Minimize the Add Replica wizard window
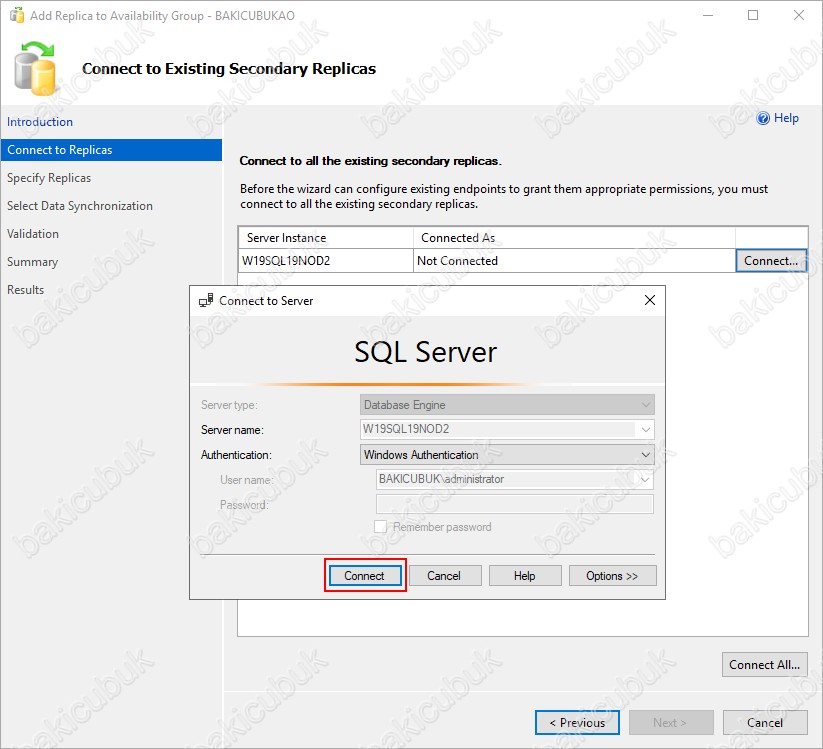This screenshot has width=823, height=749. point(708,15)
